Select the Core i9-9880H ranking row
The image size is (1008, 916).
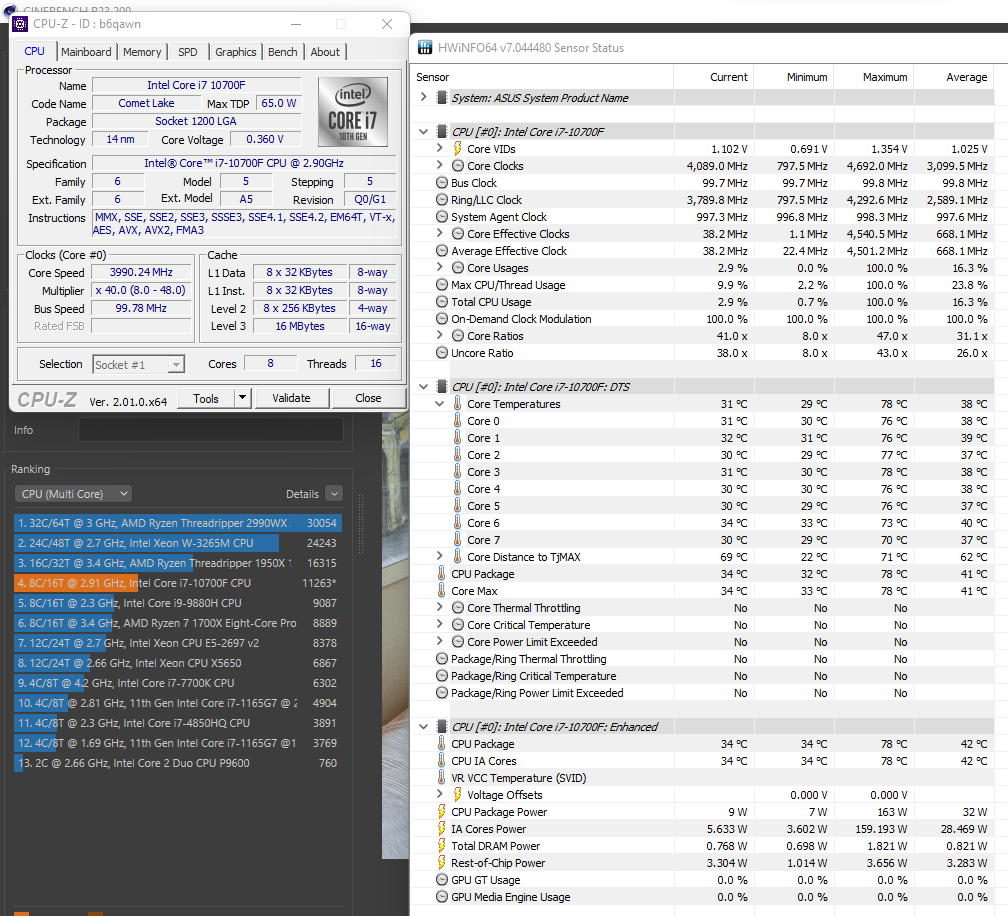pyautogui.click(x=177, y=603)
